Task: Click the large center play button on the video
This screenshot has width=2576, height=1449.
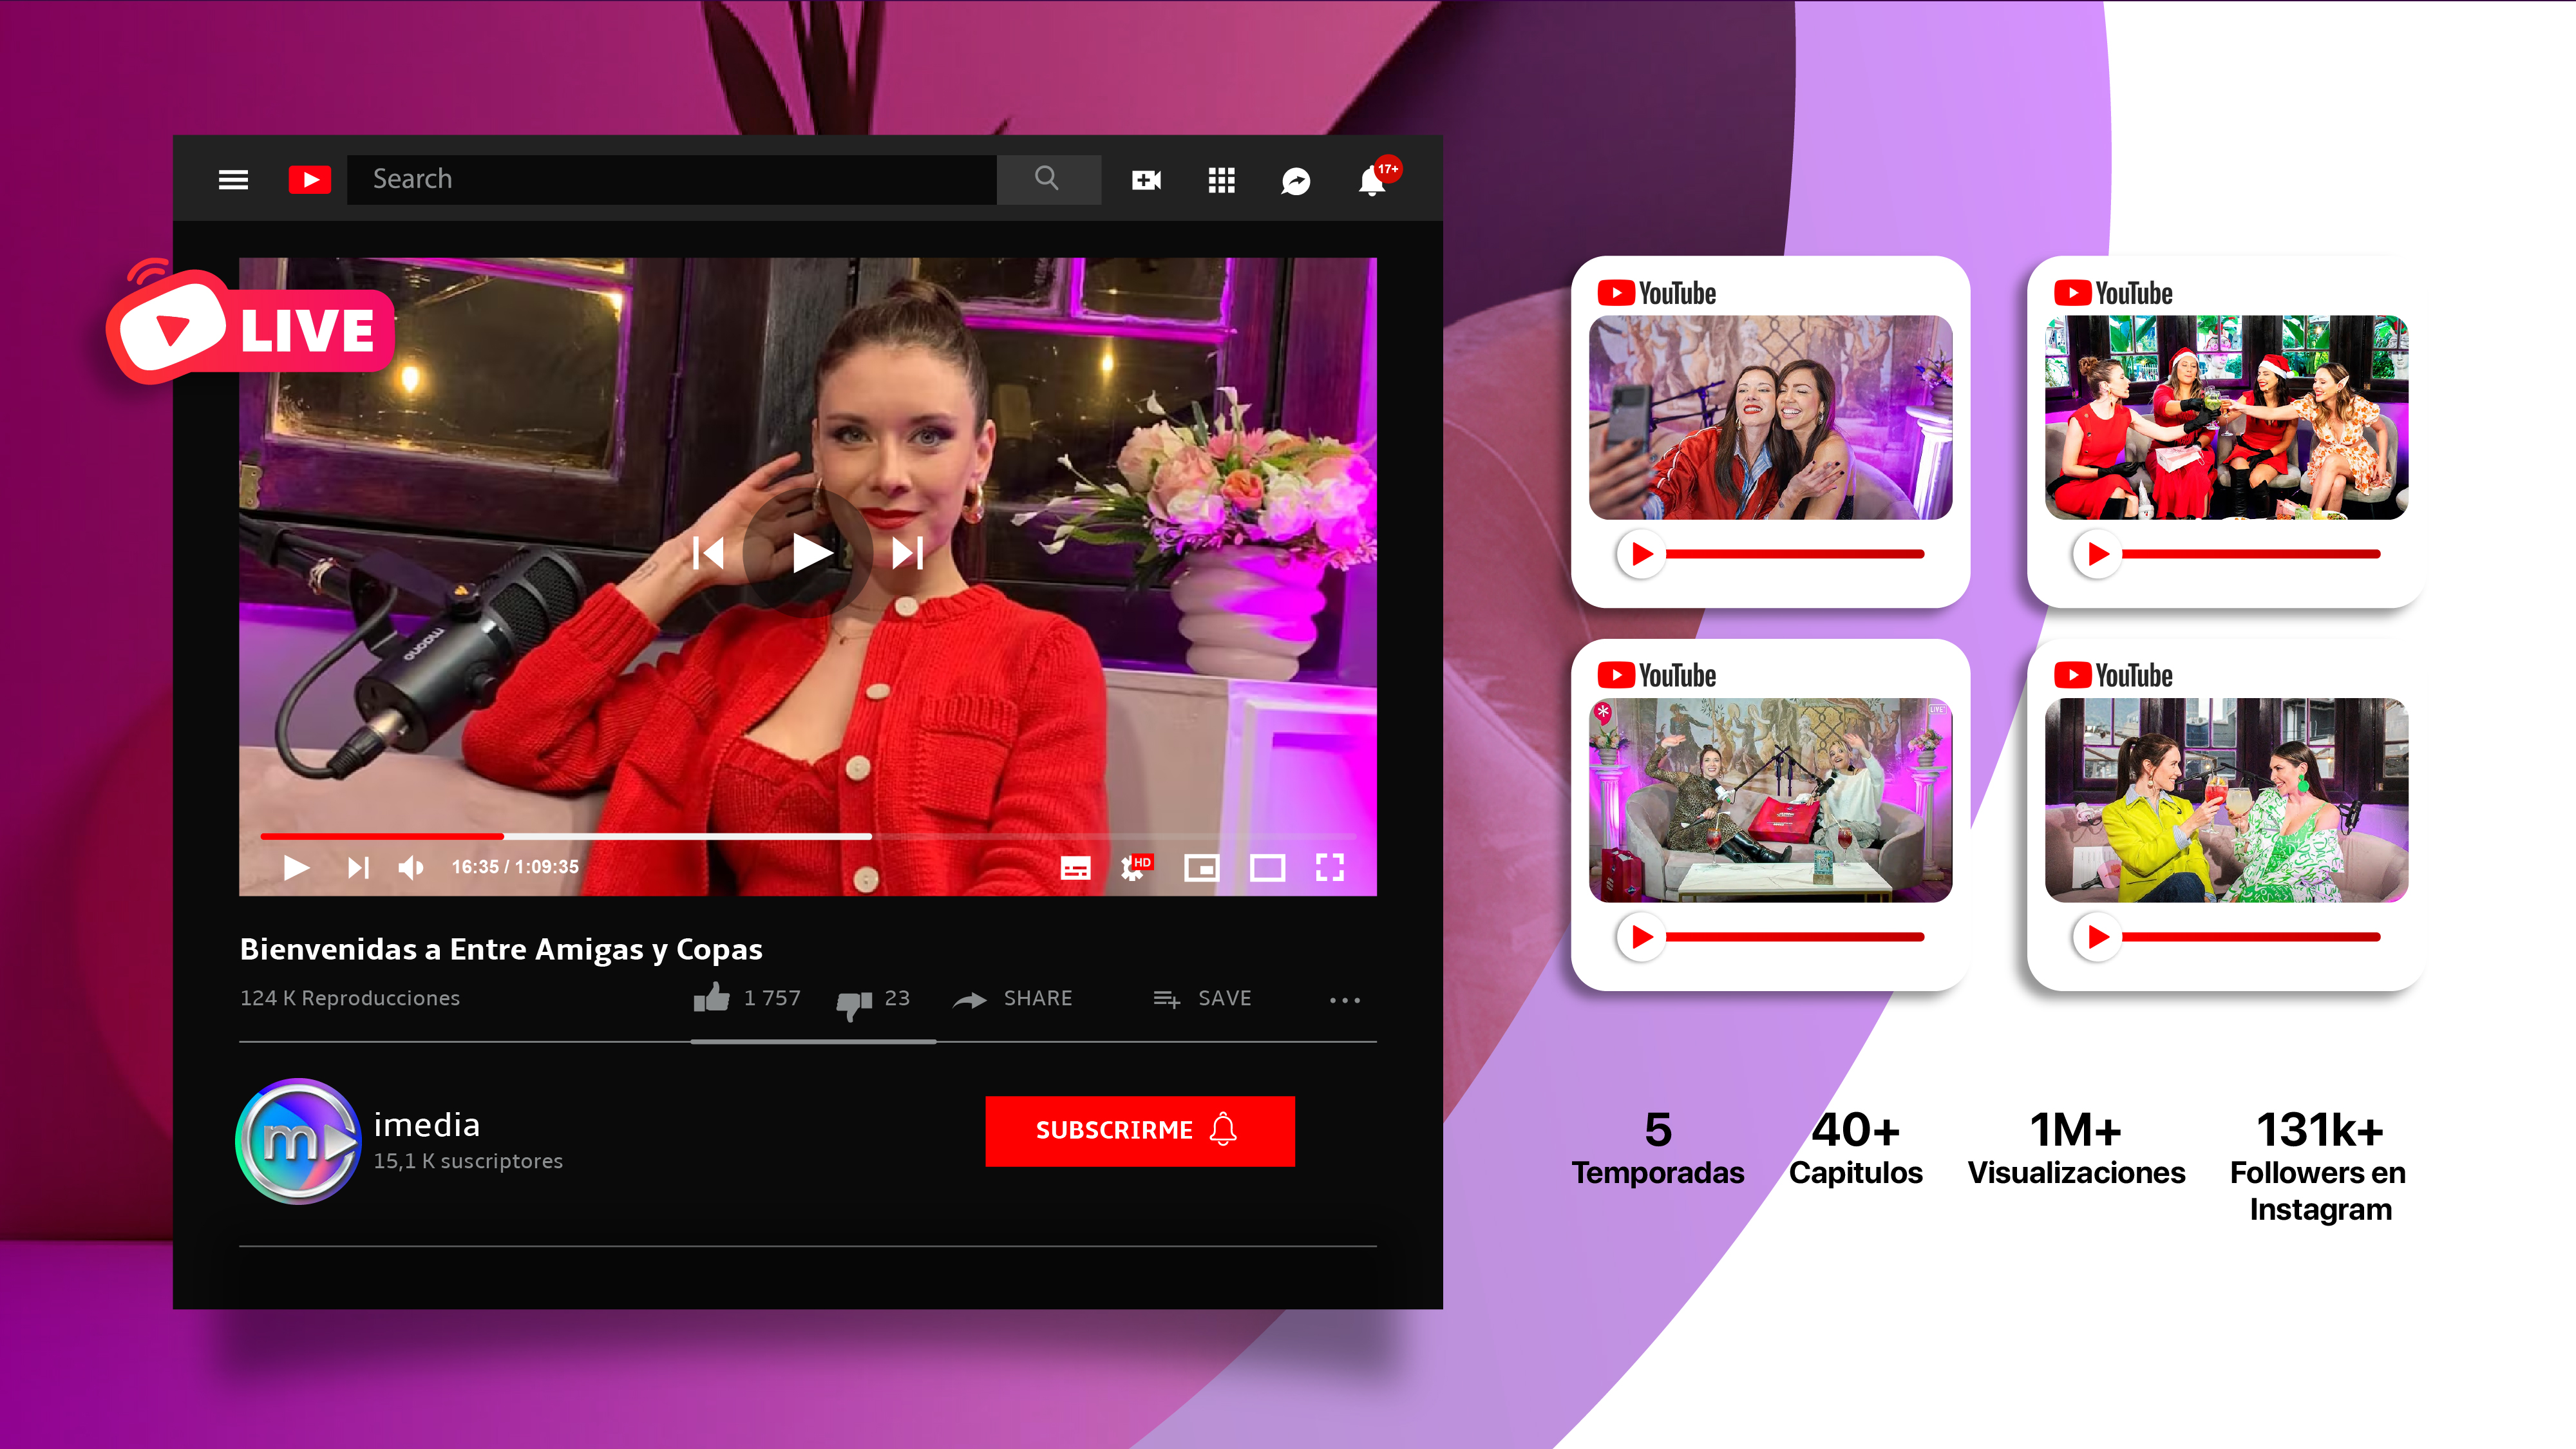Action: coord(808,552)
